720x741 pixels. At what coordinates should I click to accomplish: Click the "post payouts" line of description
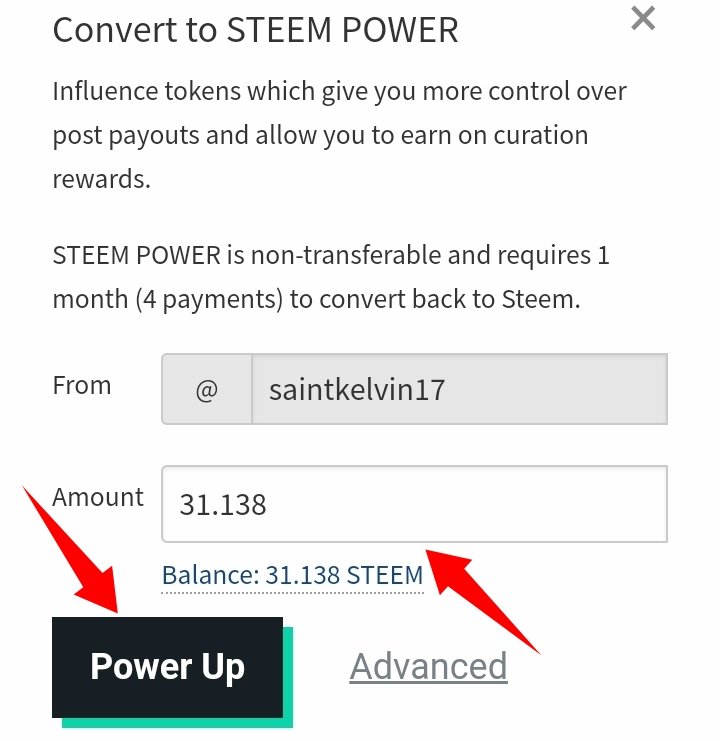(320, 135)
